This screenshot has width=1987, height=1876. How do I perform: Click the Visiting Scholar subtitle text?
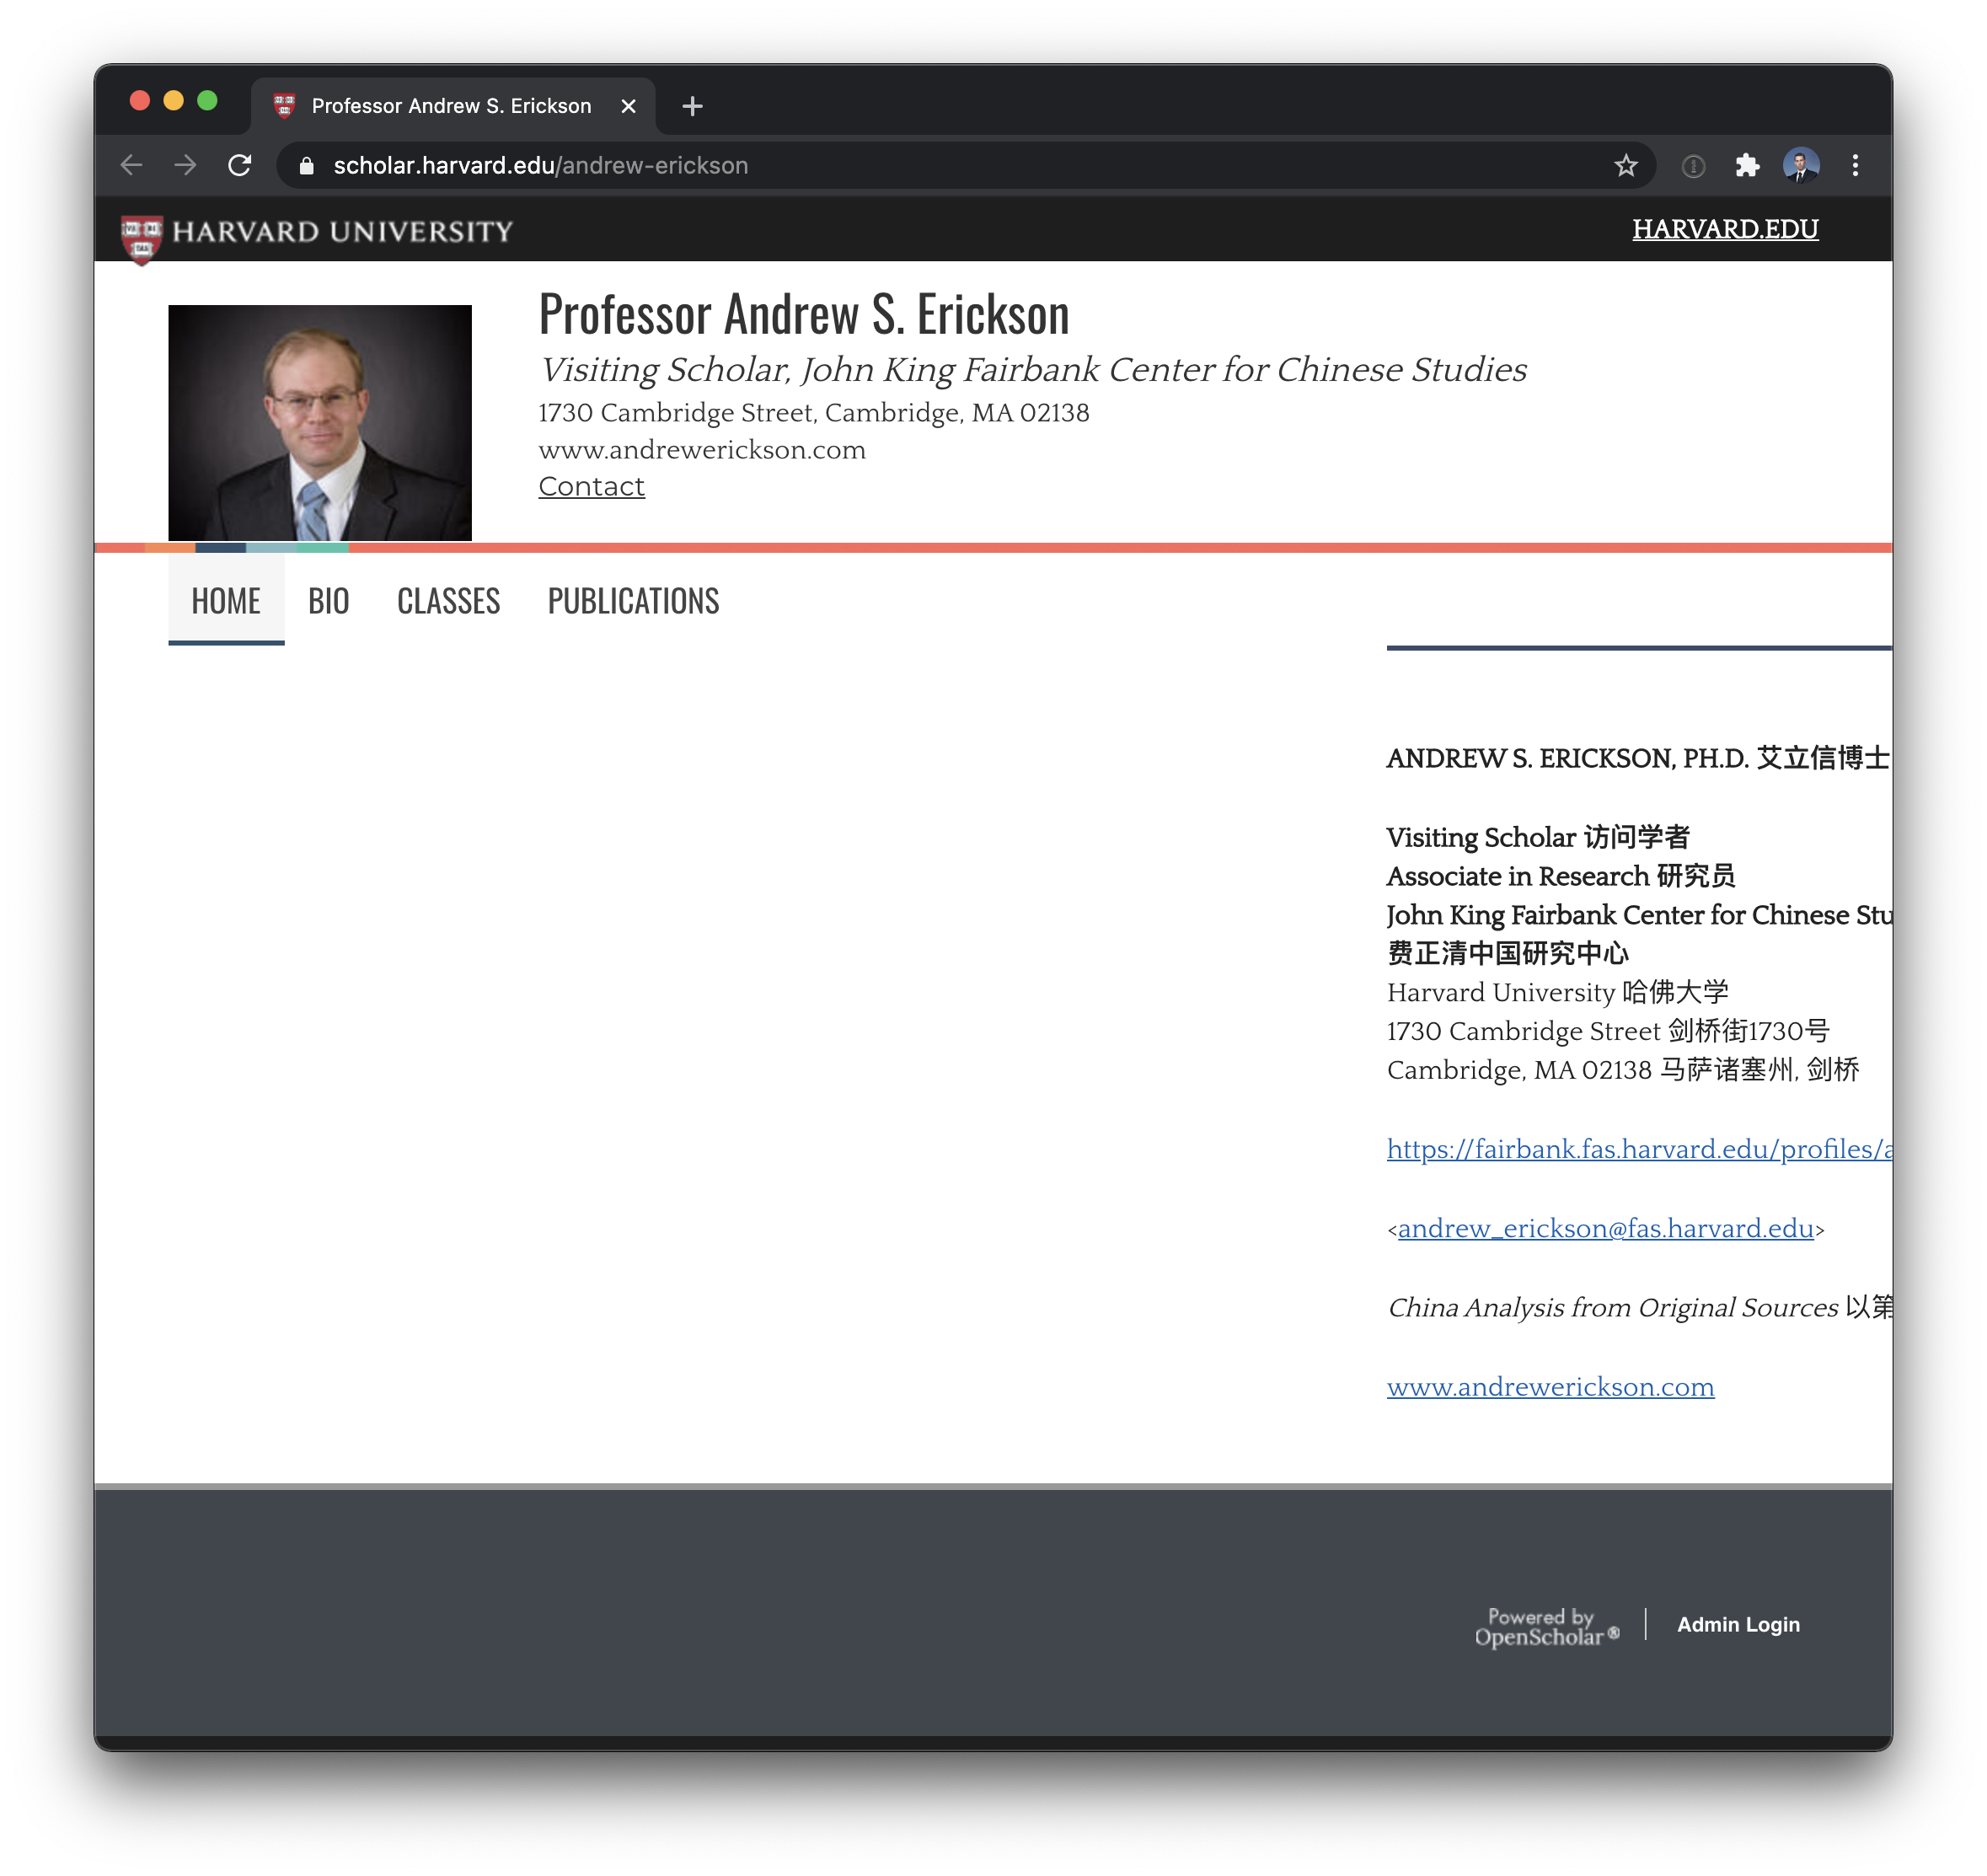1032,370
